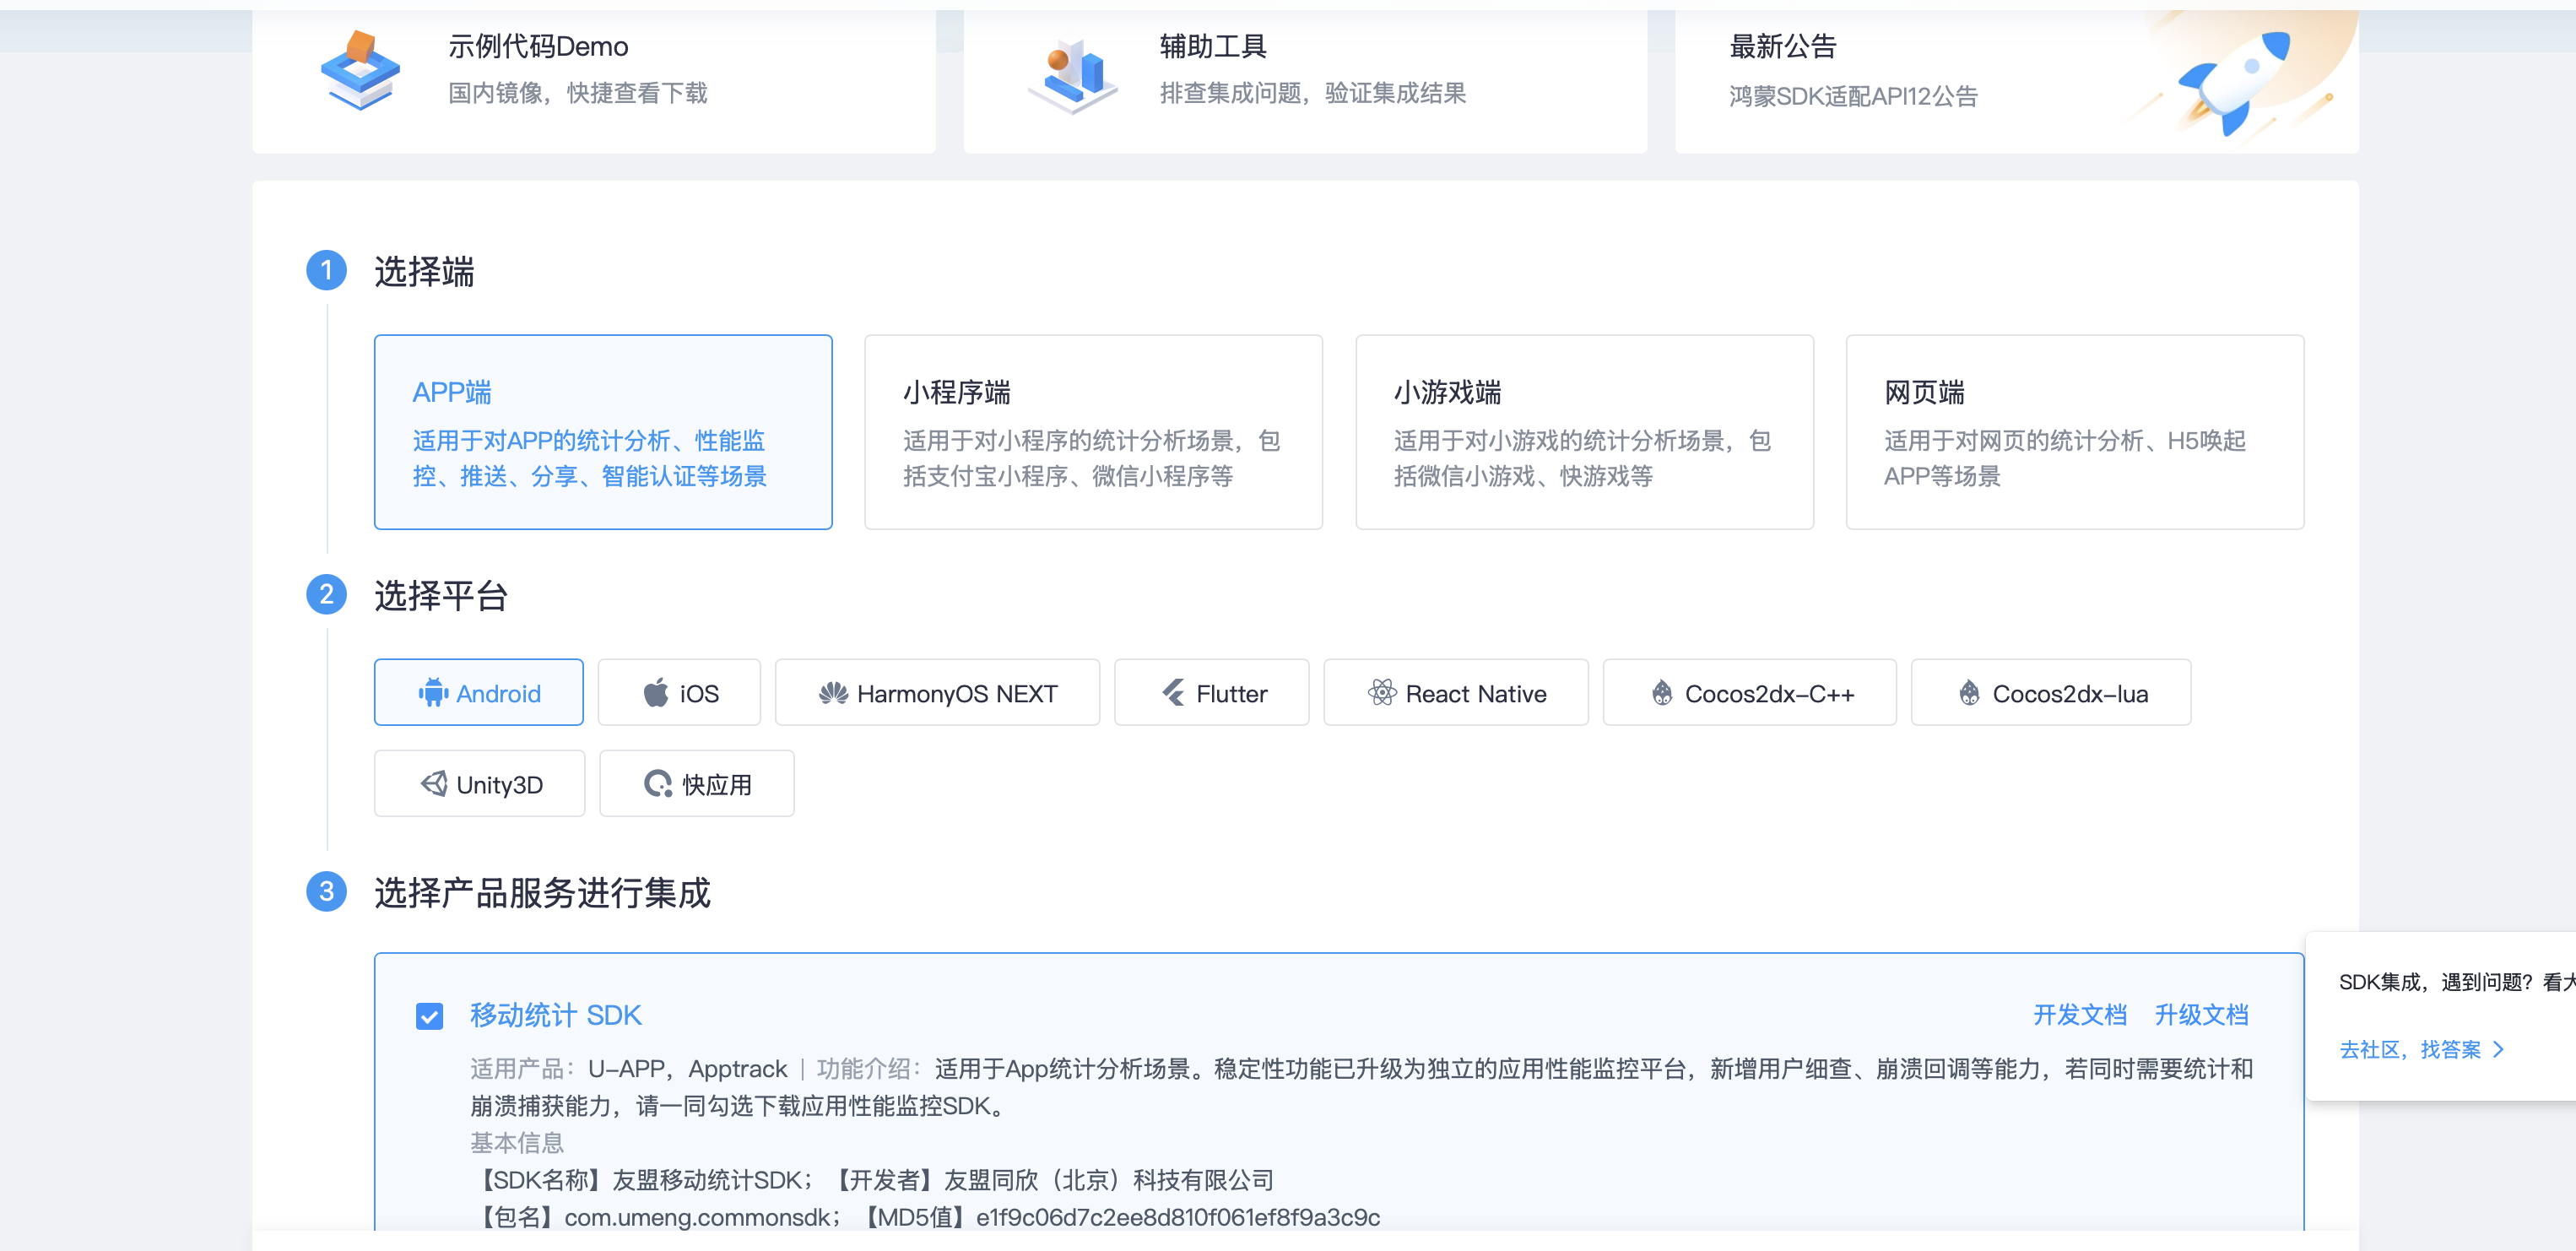Select the APP端 card
This screenshot has width=2576, height=1251.
click(x=603, y=432)
